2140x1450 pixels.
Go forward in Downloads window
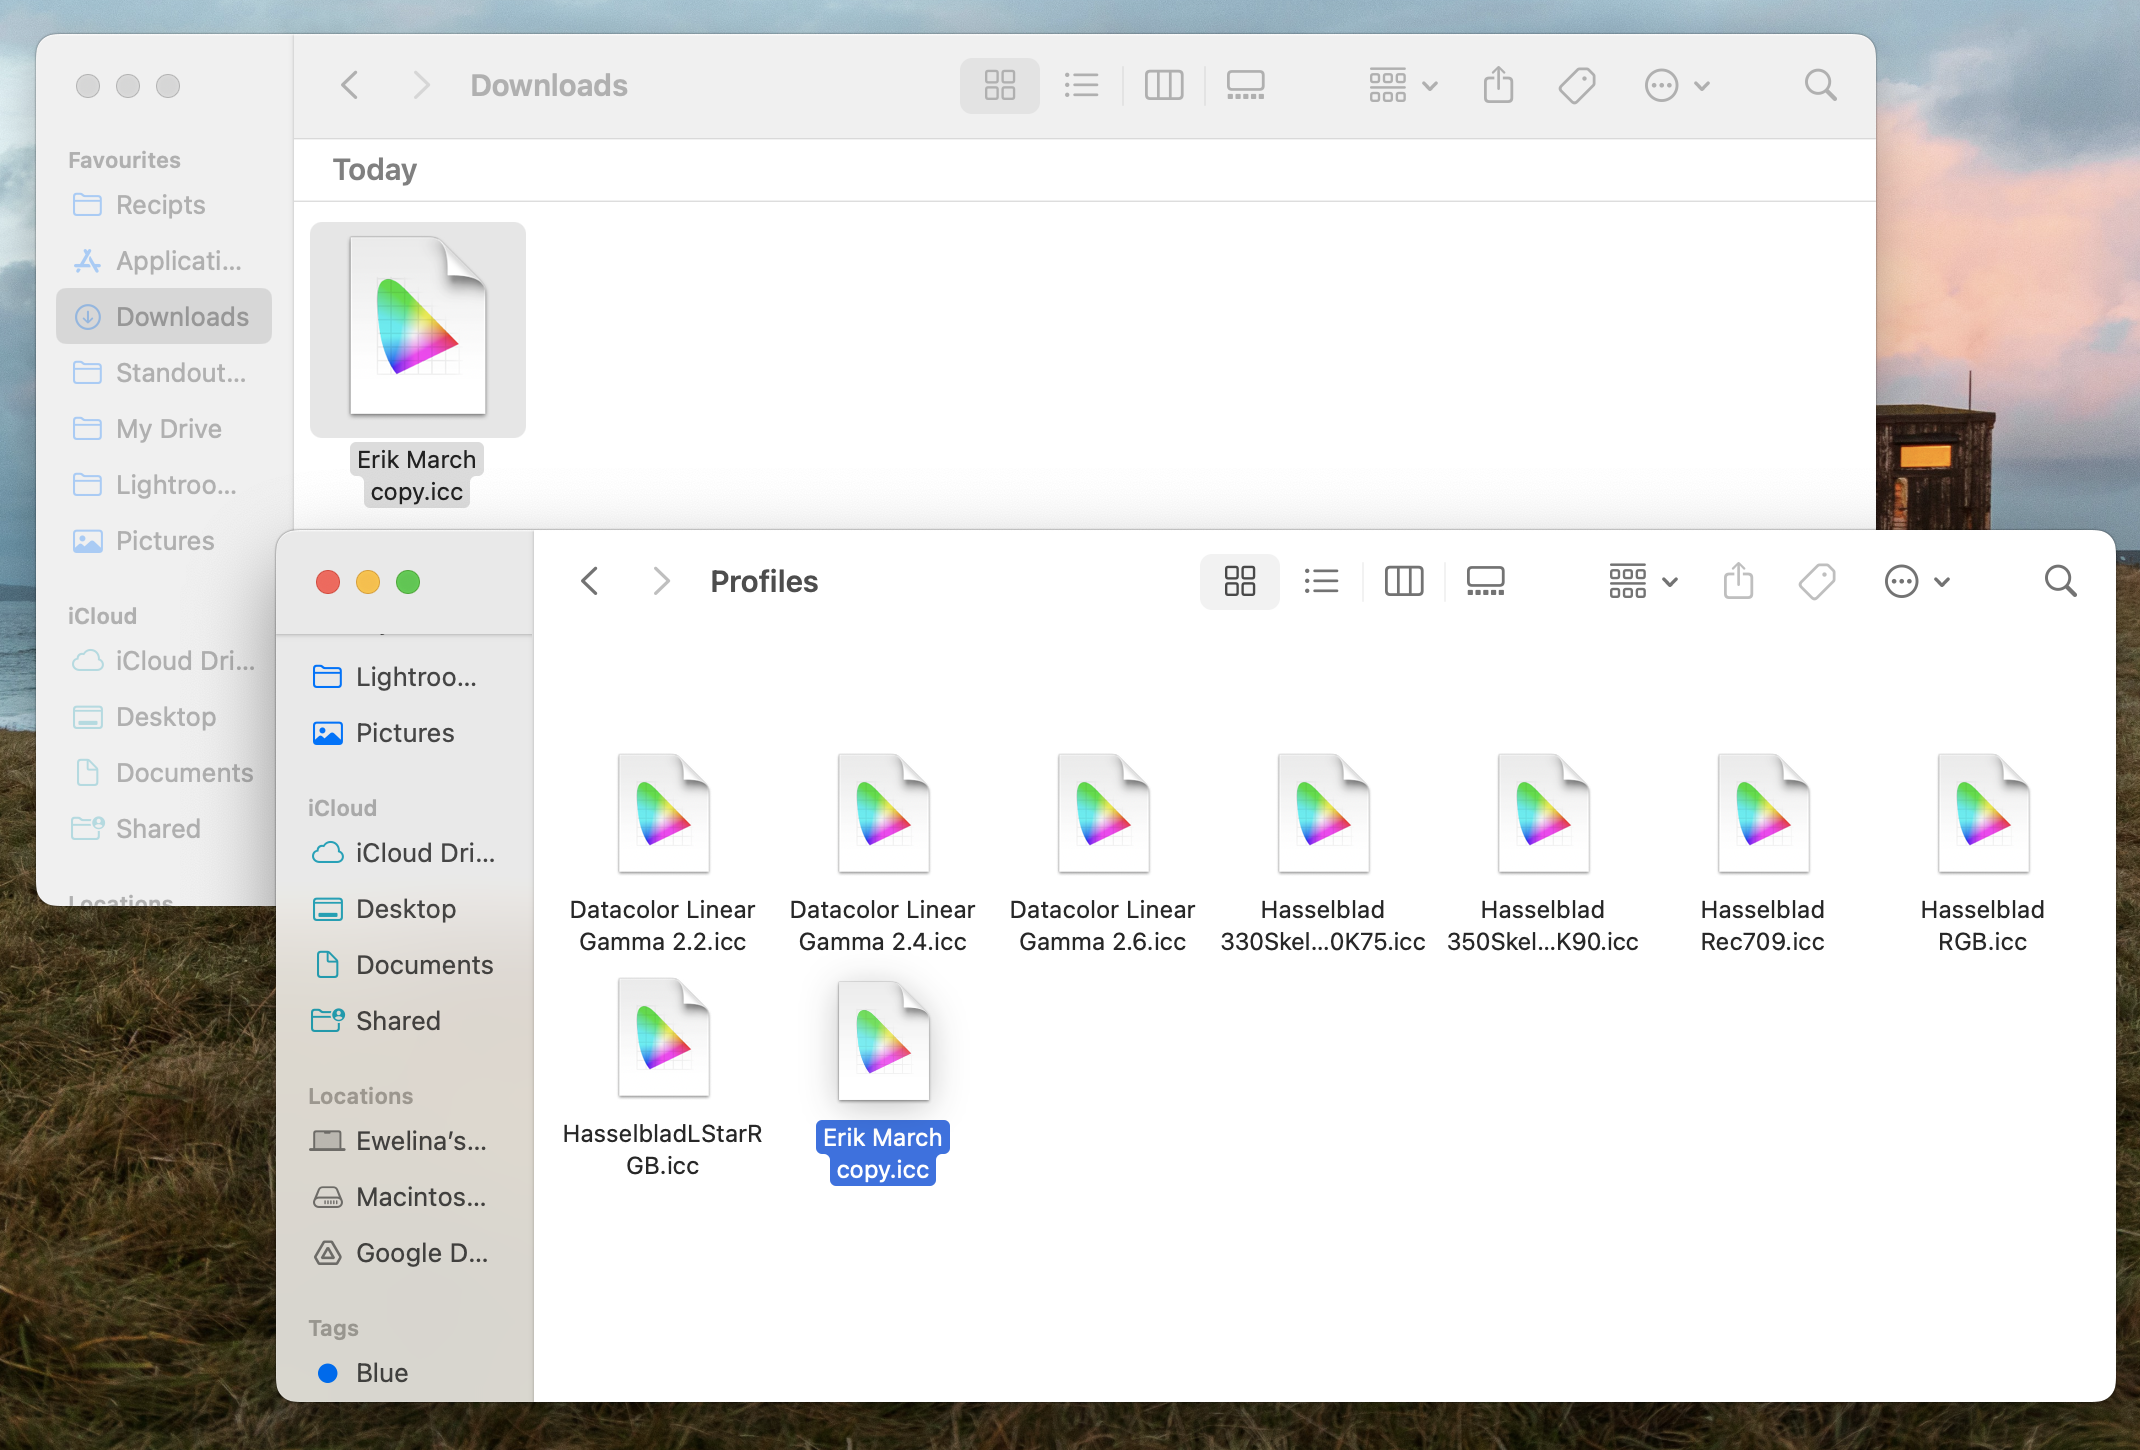coord(421,85)
